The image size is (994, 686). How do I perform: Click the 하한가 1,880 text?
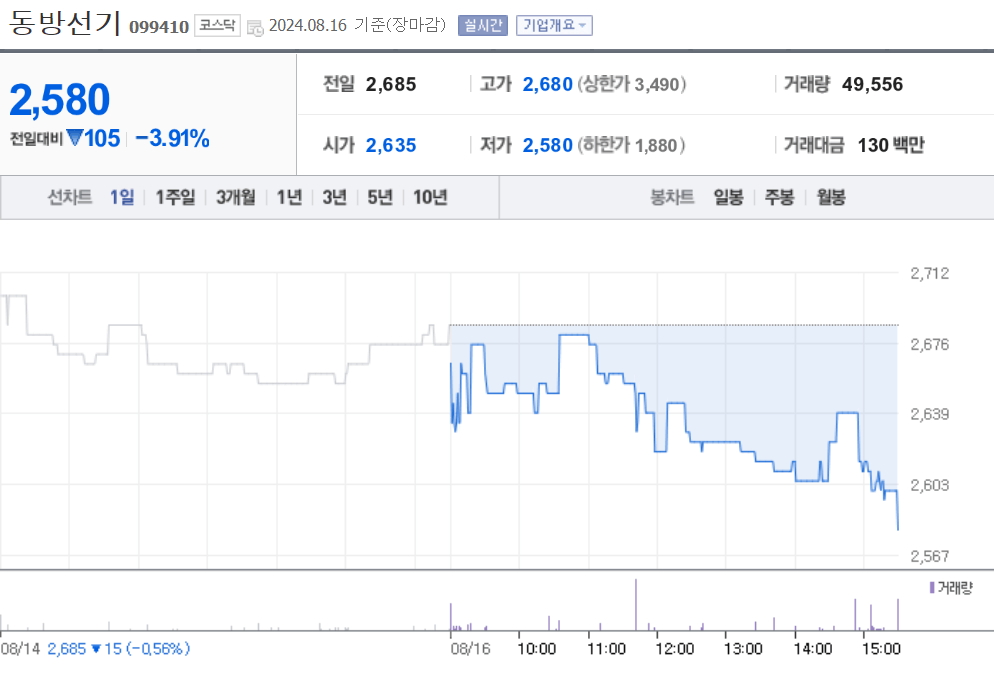(x=631, y=145)
